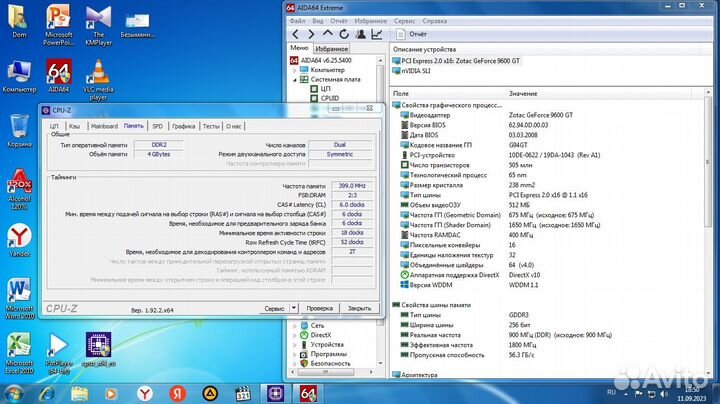Open the Dom desktop folder icon
The height and width of the screenshot is (404, 720).
19,22
